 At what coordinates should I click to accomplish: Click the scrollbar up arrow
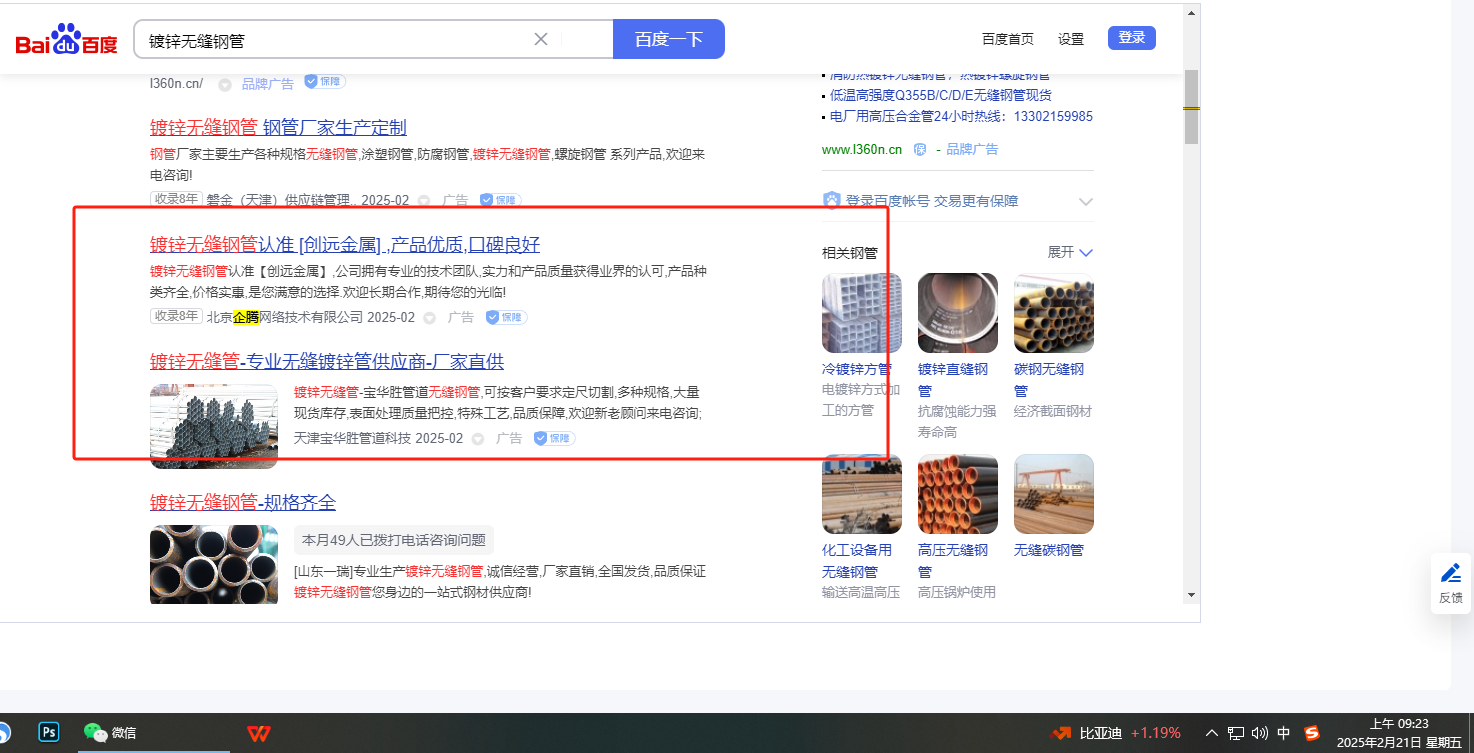point(1191,13)
